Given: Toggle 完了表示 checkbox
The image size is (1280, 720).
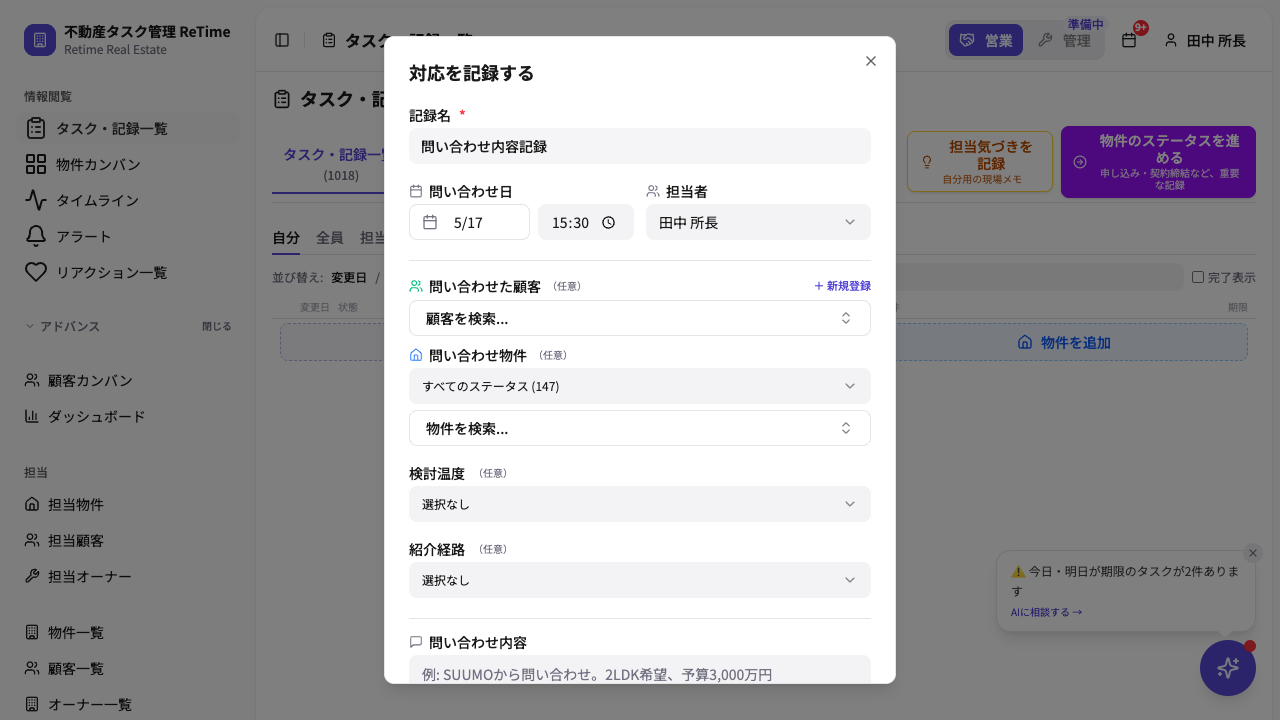Looking at the screenshot, I should 1198,277.
